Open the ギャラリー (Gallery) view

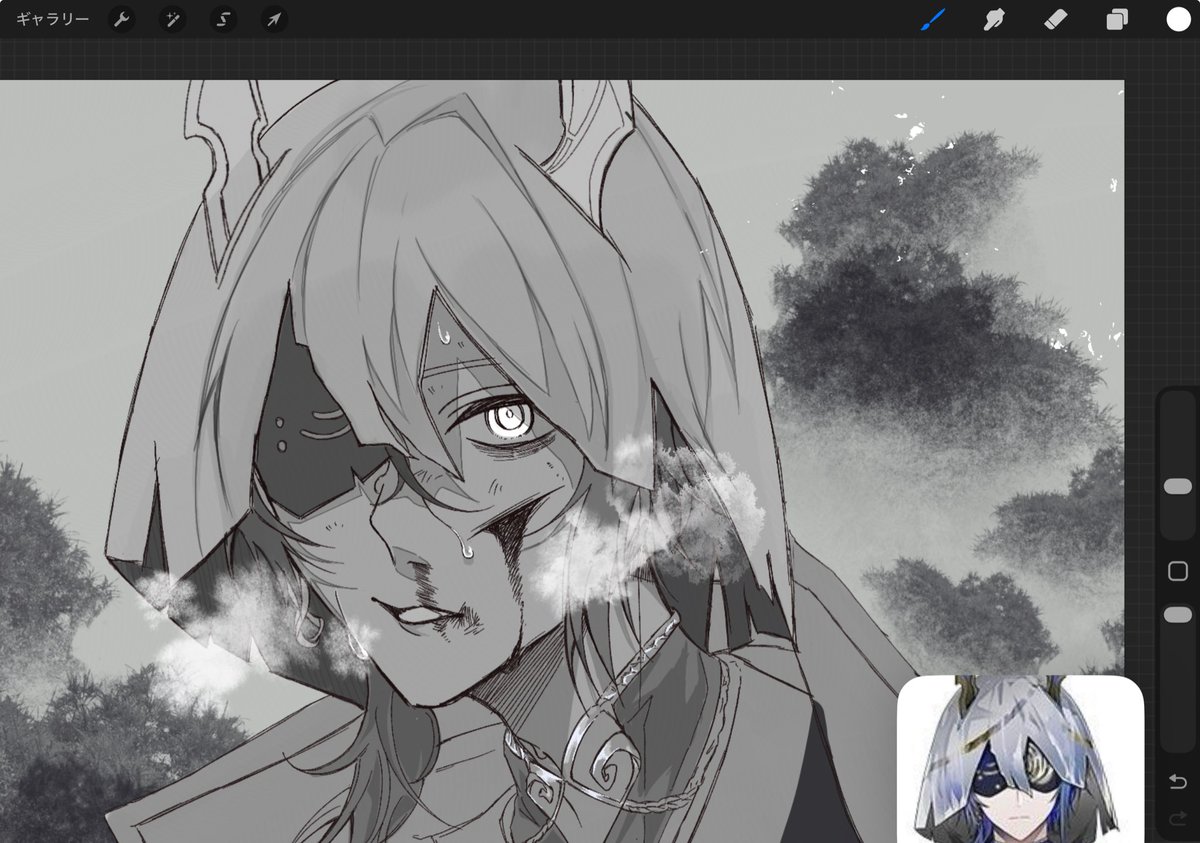click(x=52, y=20)
